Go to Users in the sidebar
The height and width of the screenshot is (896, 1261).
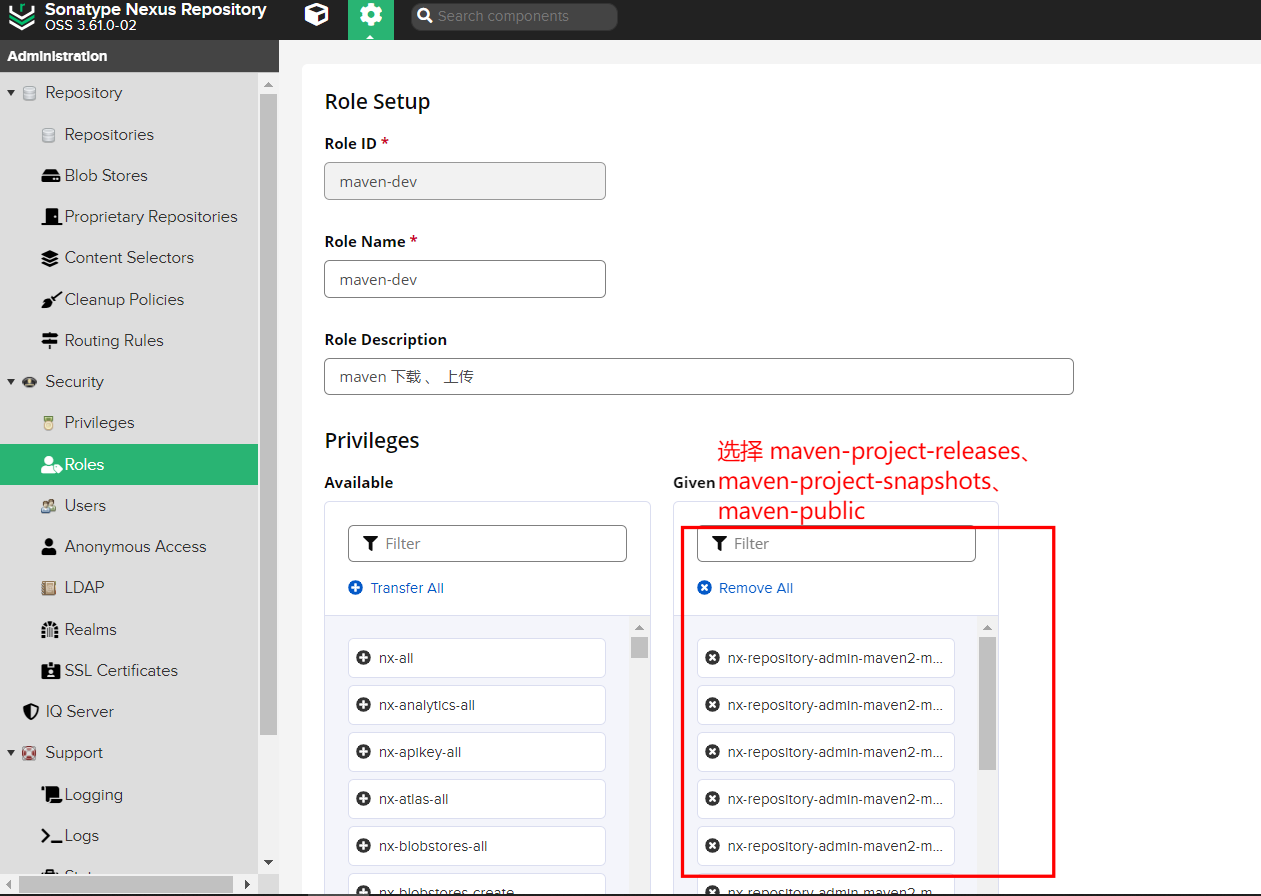(85, 506)
